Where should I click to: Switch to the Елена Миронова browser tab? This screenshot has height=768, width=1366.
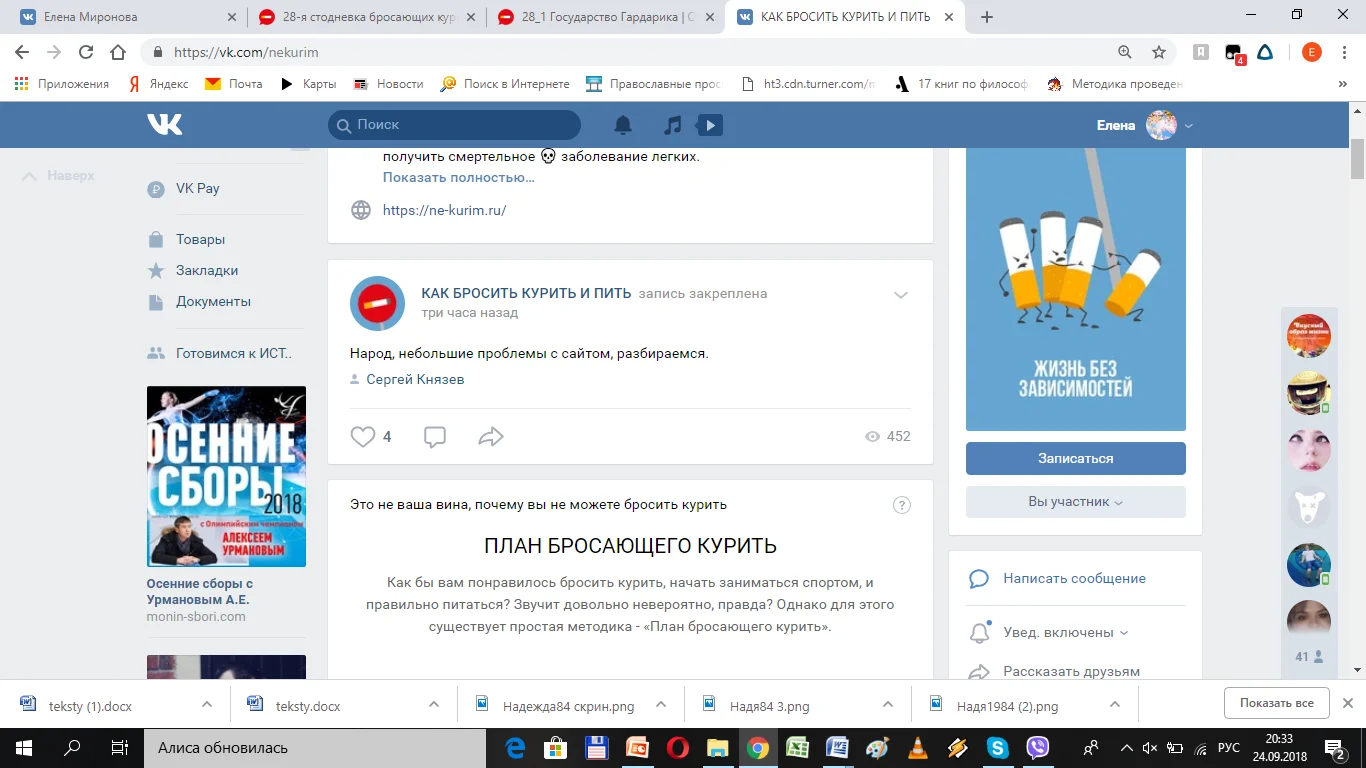125,17
